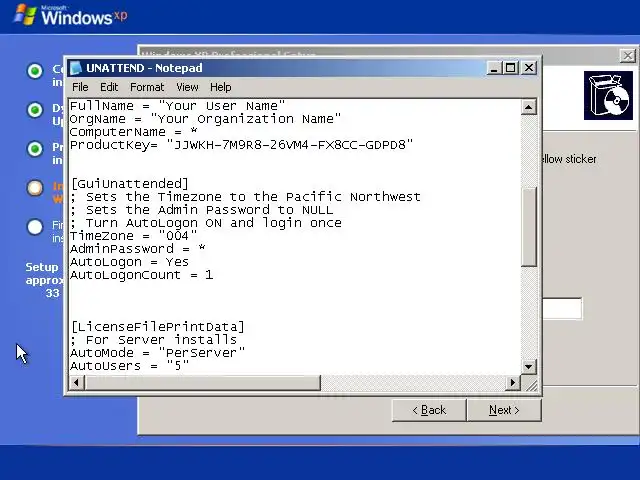This screenshot has height=480, width=640.
Task: Click the Back button in Setup wizard
Action: coord(429,410)
